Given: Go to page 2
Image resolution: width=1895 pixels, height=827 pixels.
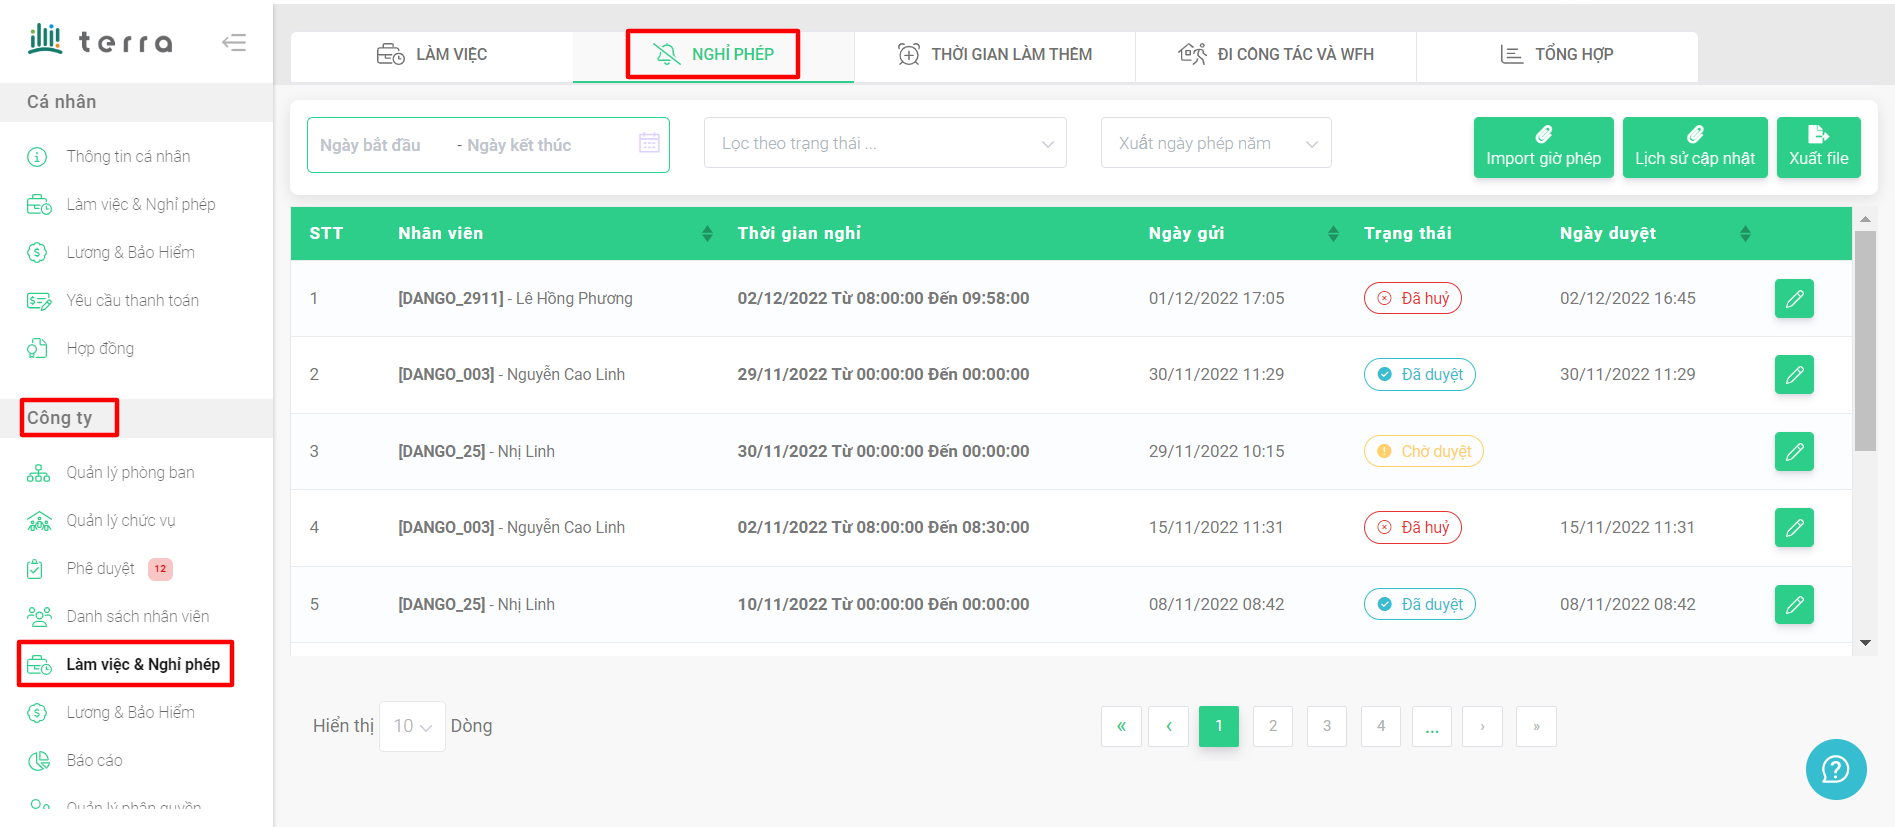Looking at the screenshot, I should click(1272, 726).
